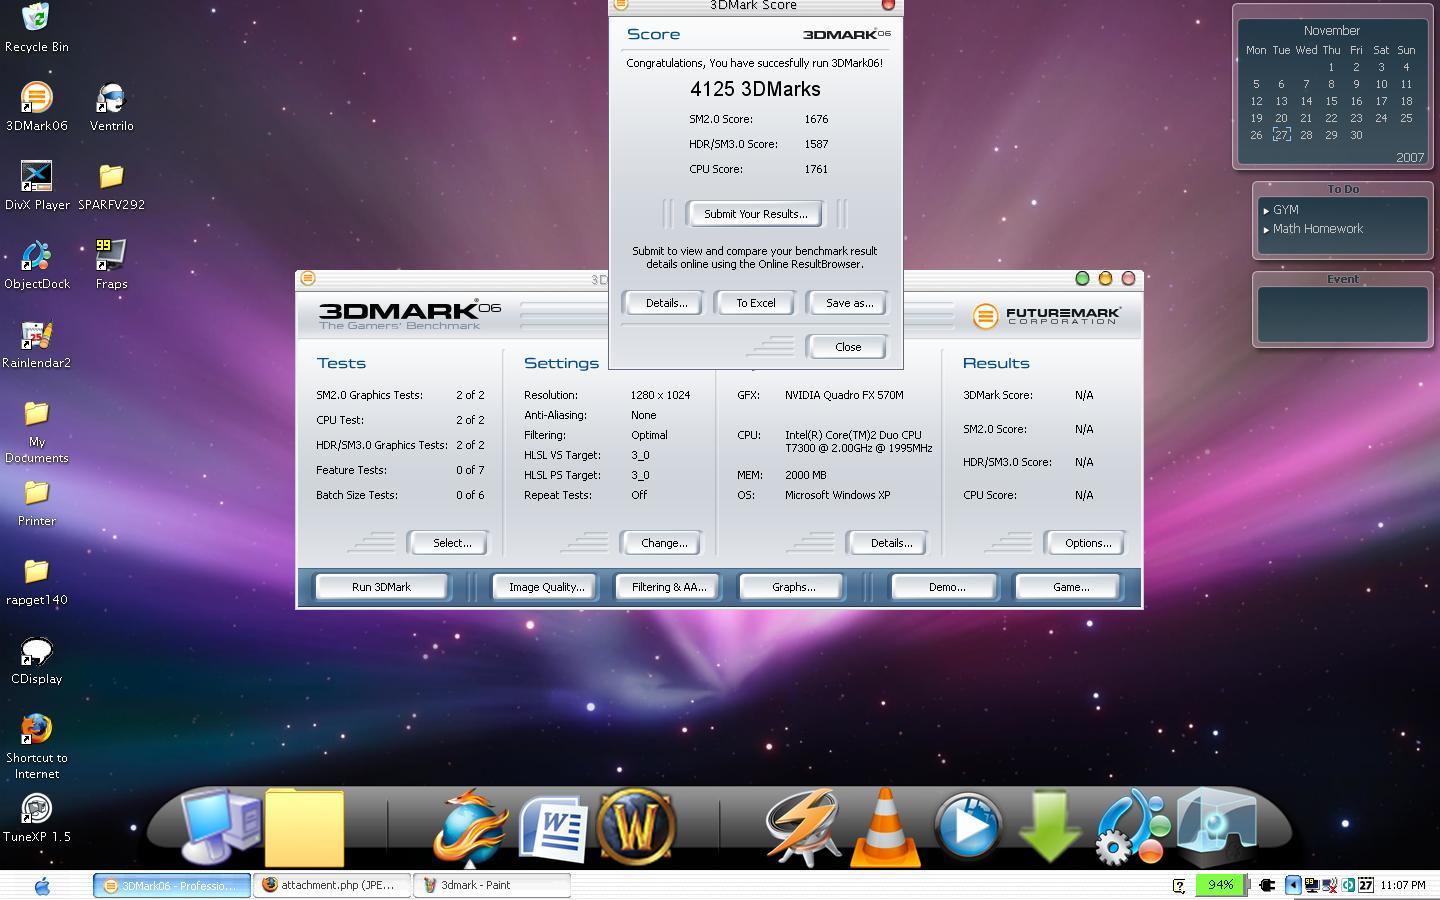
Task: Switch to the attachment.php taskbar window
Action: point(332,885)
